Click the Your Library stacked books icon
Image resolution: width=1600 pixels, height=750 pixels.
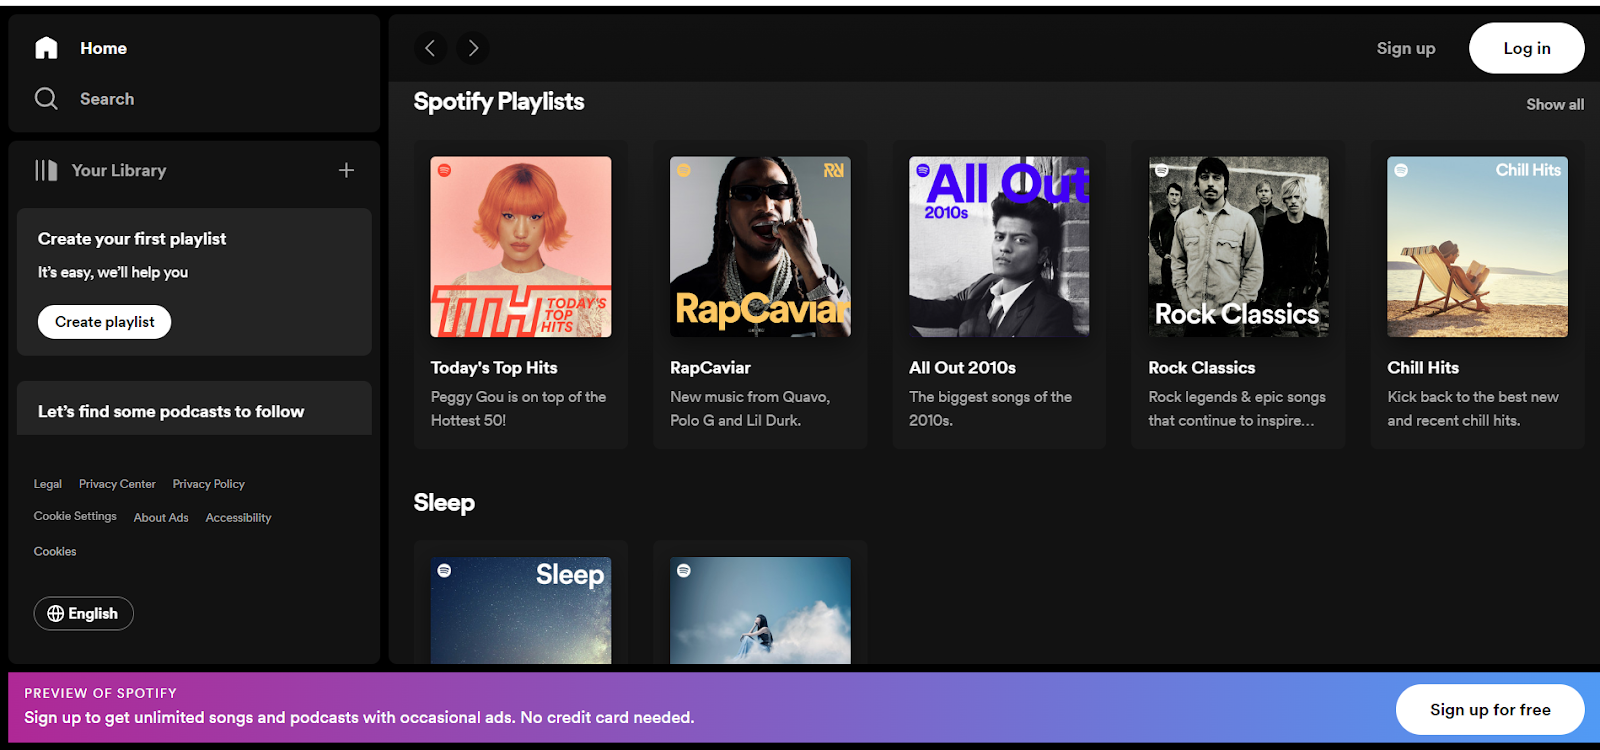(46, 170)
